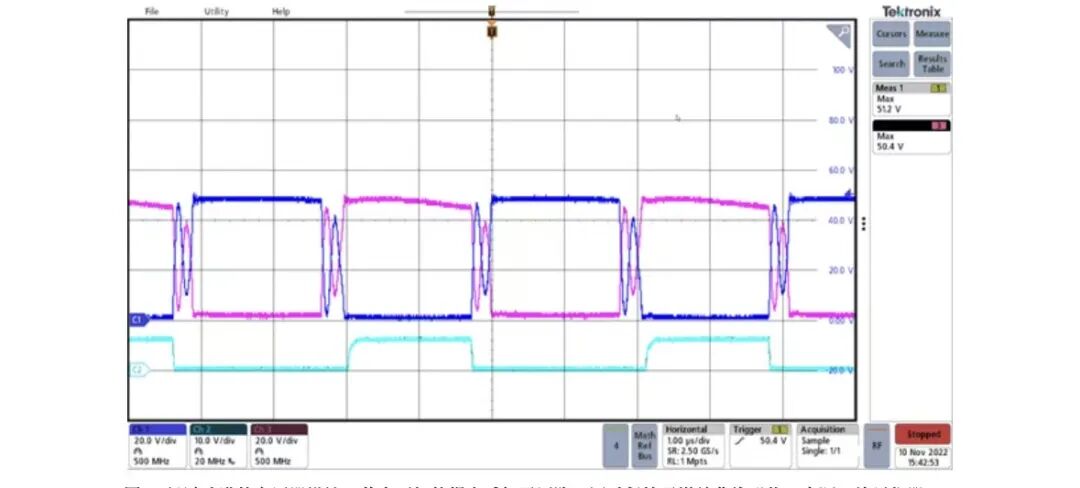Open the Help menu
The height and width of the screenshot is (488, 1080).
click(x=281, y=11)
